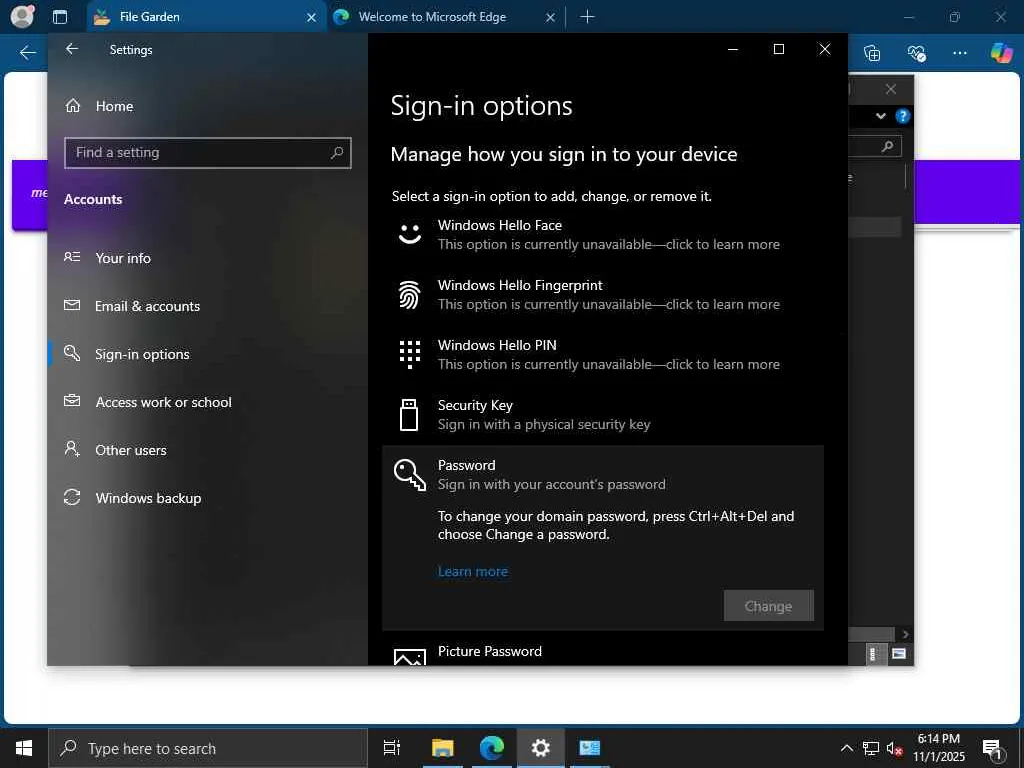Screen dimensions: 1024x768
Task: Click the Settings gear on taskbar
Action: [541, 748]
